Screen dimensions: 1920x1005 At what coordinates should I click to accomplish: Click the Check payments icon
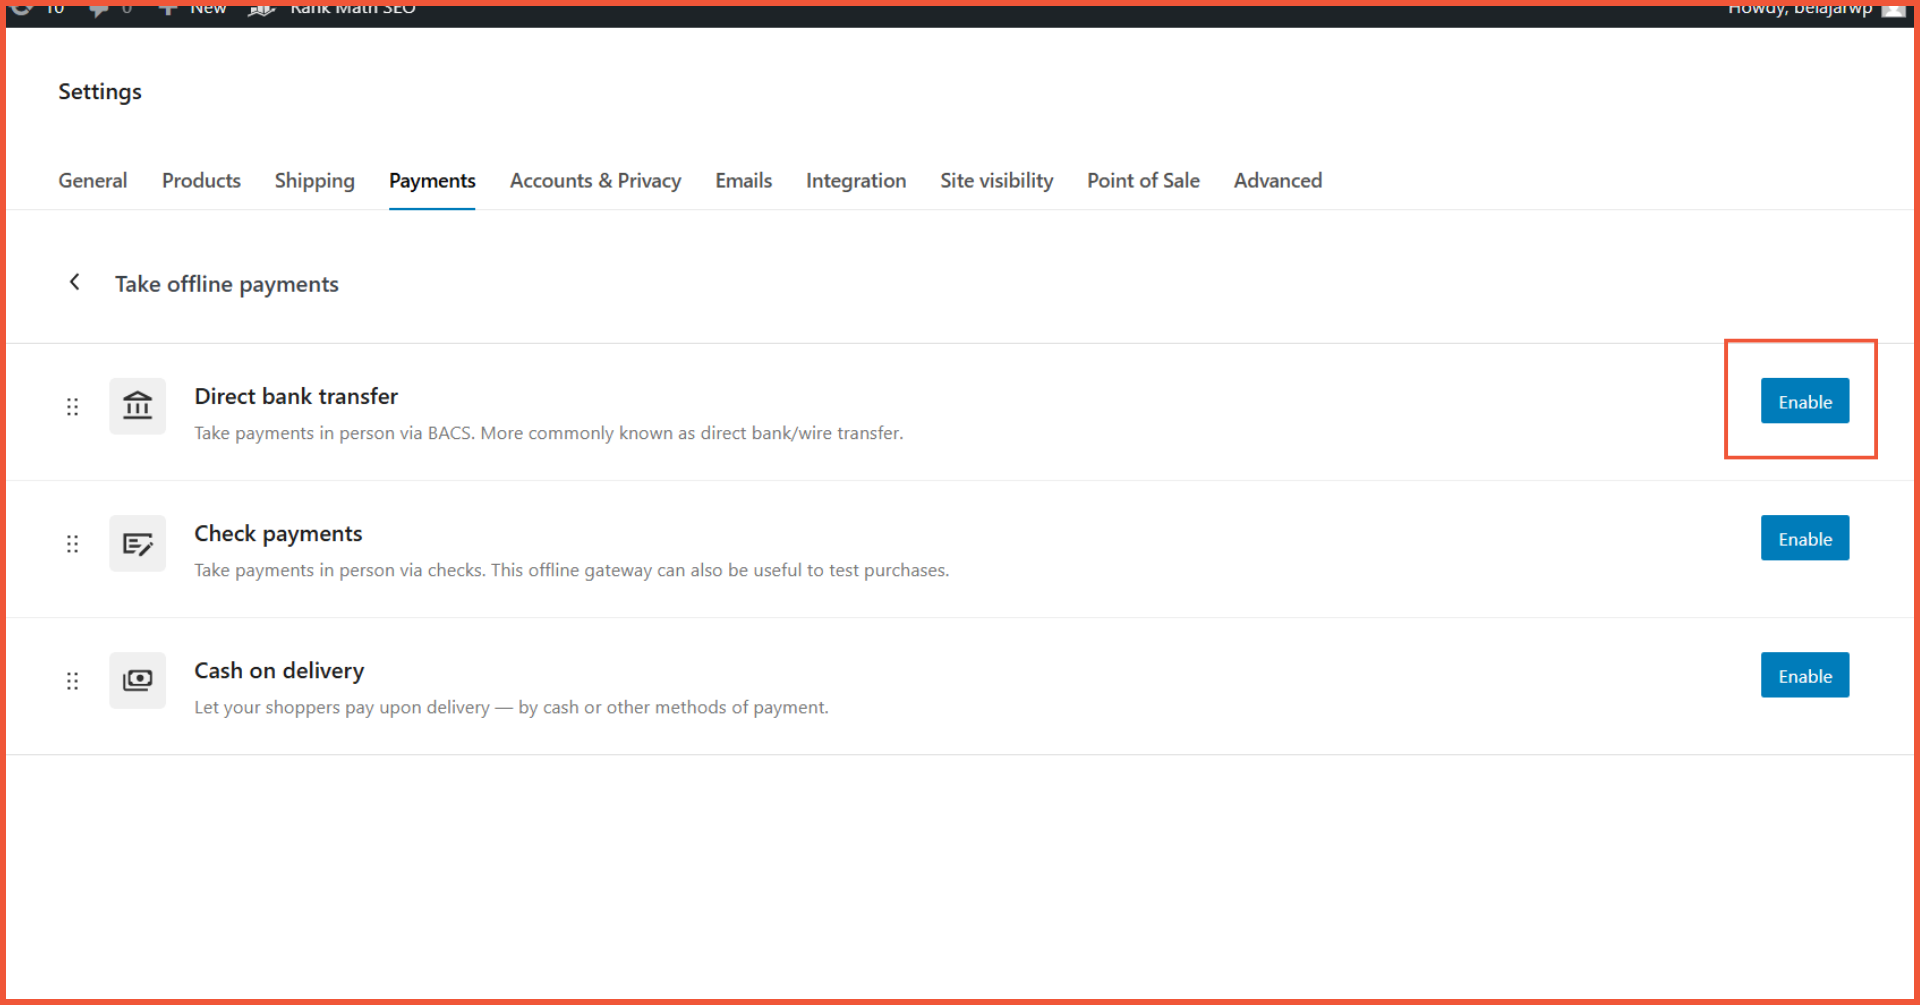(x=137, y=543)
